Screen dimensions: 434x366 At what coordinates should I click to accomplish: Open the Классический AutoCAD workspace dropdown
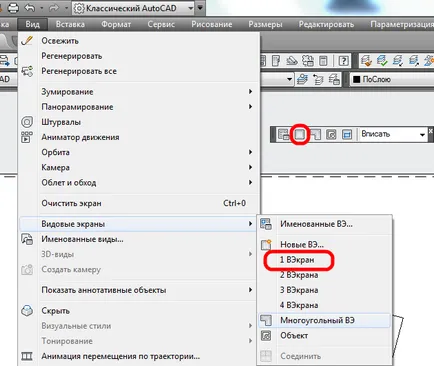tap(133, 8)
